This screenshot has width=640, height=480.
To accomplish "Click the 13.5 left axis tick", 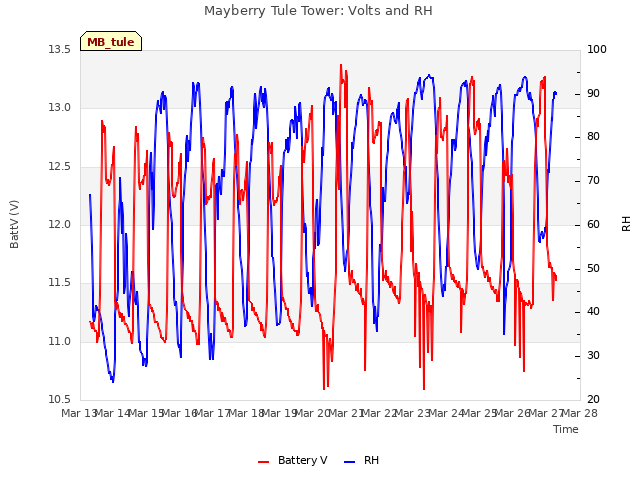I will coord(60,50).
